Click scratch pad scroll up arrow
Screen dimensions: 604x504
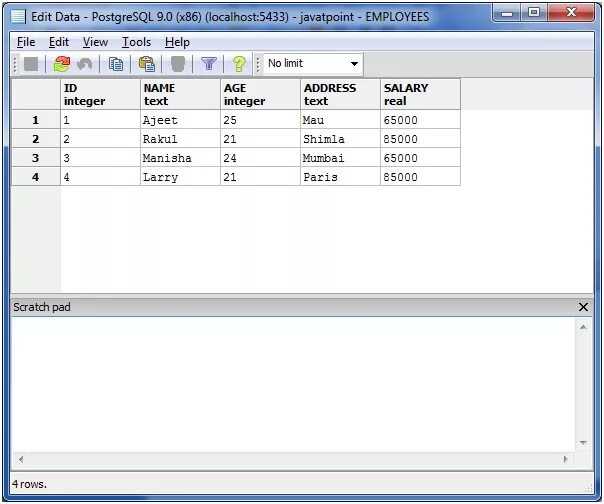583,328
